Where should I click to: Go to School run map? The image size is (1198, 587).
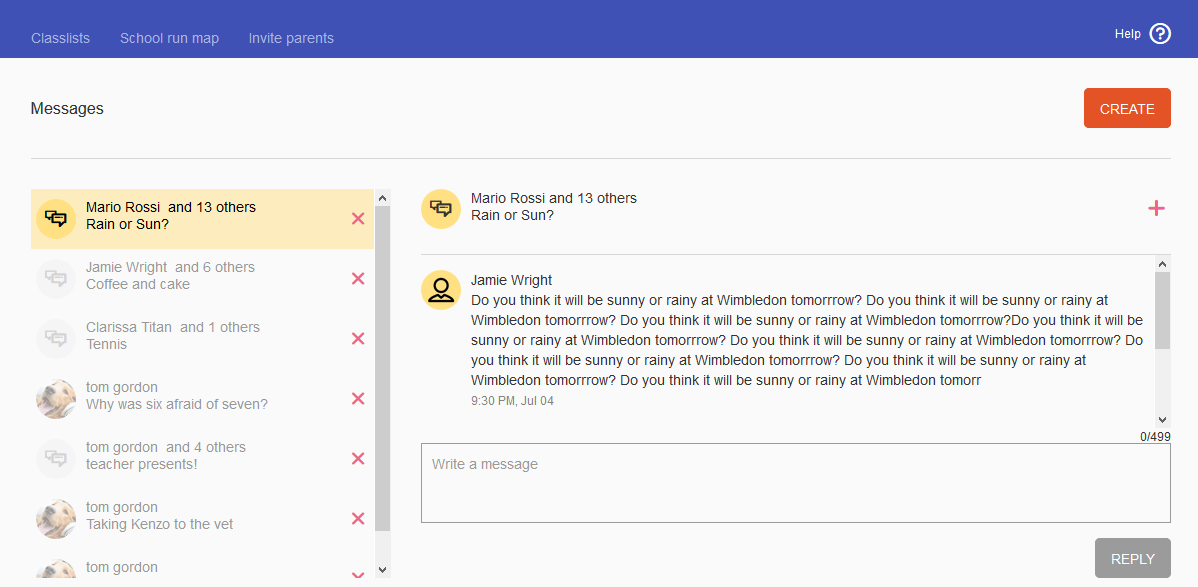coord(170,38)
